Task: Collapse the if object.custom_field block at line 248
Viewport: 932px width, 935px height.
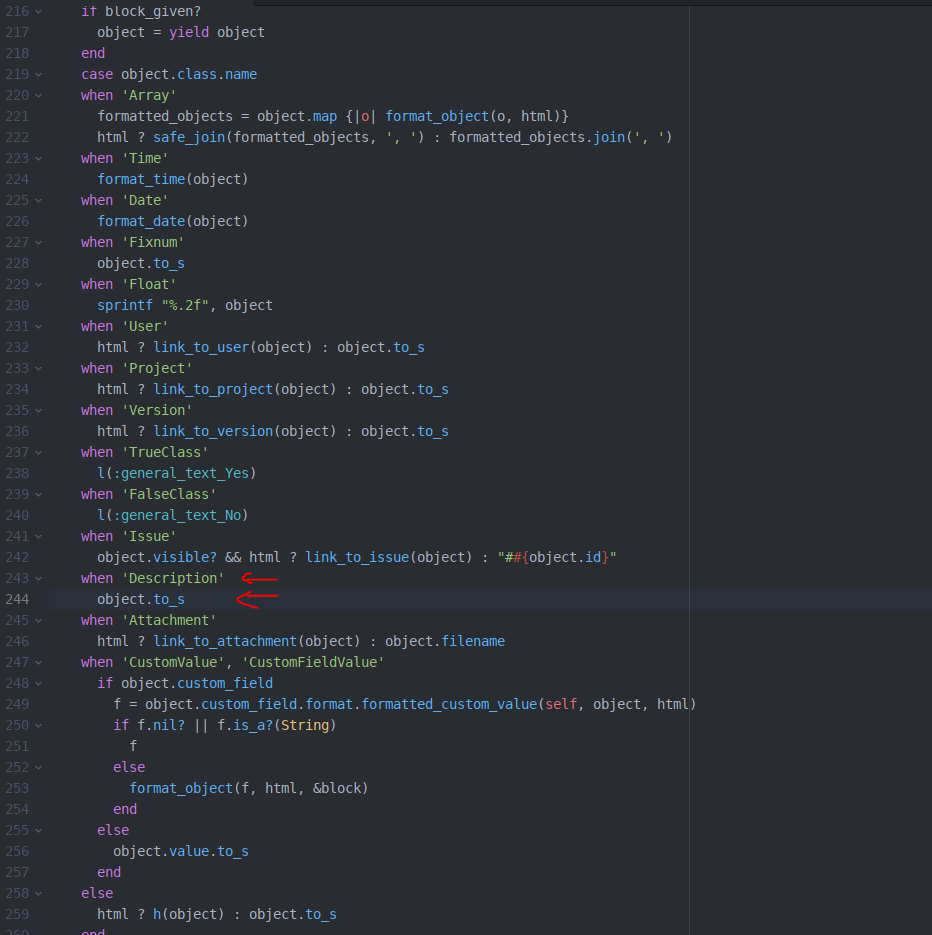Action: click(38, 683)
